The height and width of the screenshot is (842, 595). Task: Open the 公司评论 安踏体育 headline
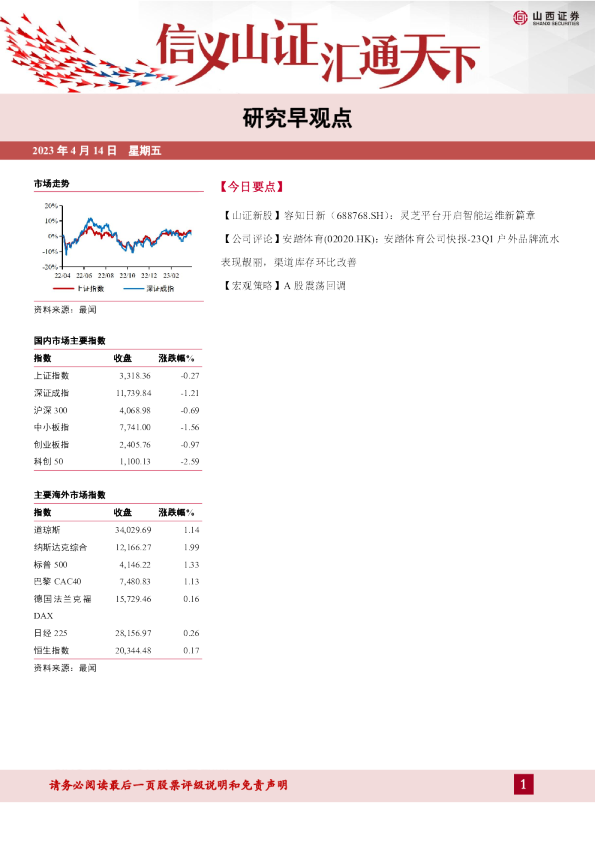390,250
